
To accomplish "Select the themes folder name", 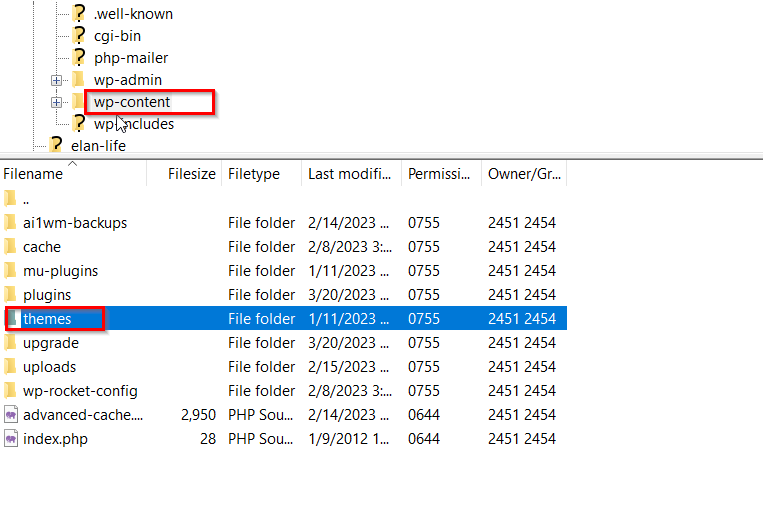I will pyautogui.click(x=47, y=319).
